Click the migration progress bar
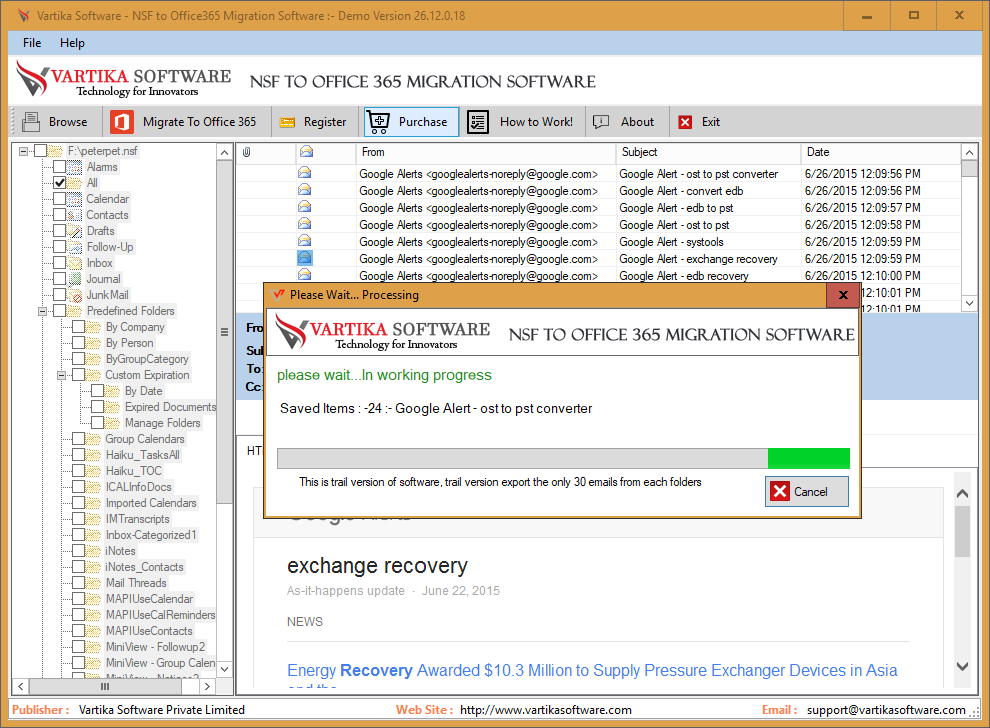 tap(563, 458)
